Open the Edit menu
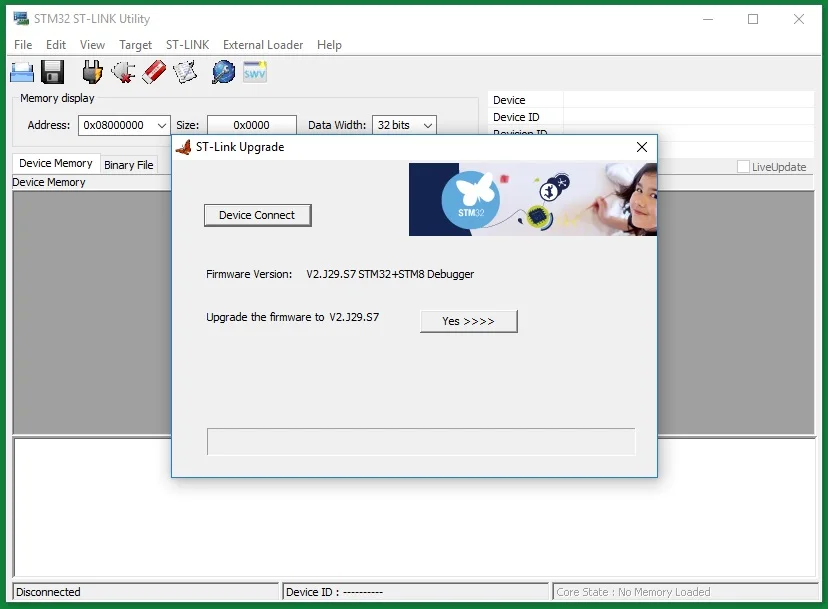 point(55,45)
